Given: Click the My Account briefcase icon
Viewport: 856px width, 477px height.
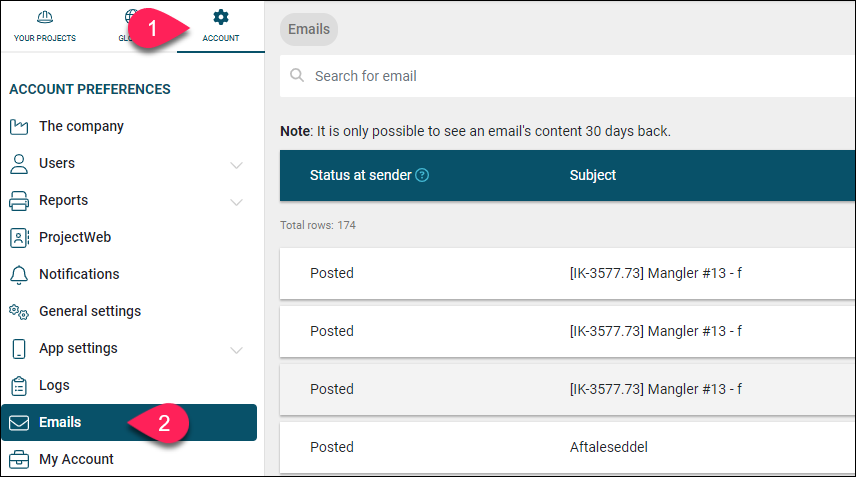Looking at the screenshot, I should point(19,460).
